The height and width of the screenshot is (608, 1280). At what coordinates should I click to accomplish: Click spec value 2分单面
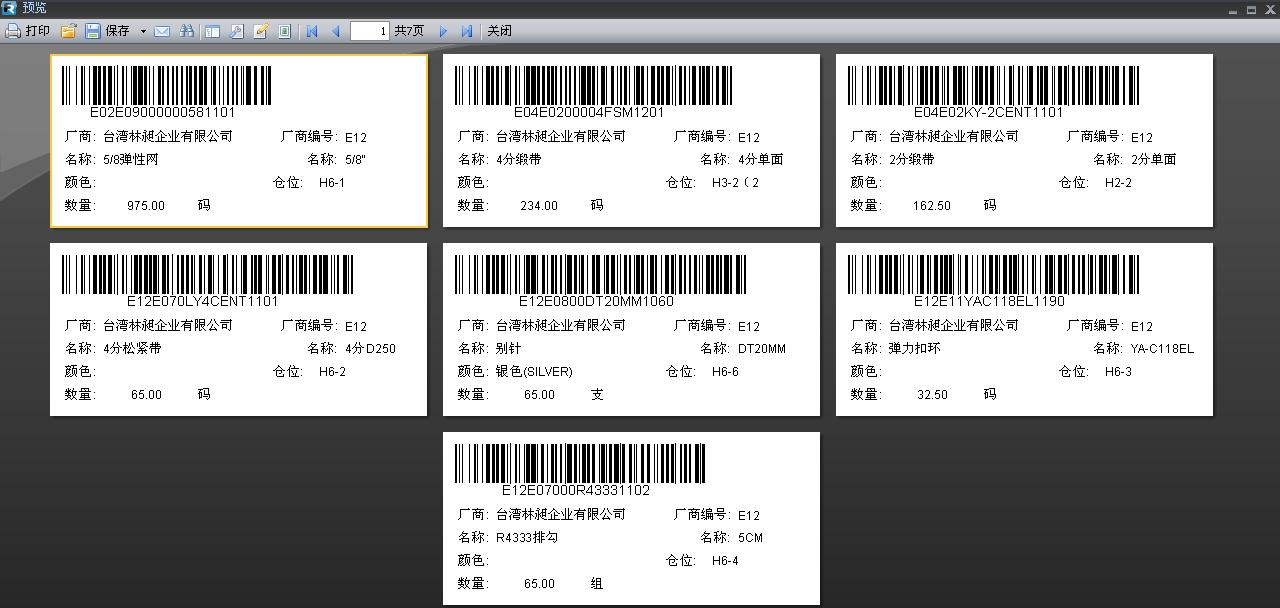(1154, 159)
